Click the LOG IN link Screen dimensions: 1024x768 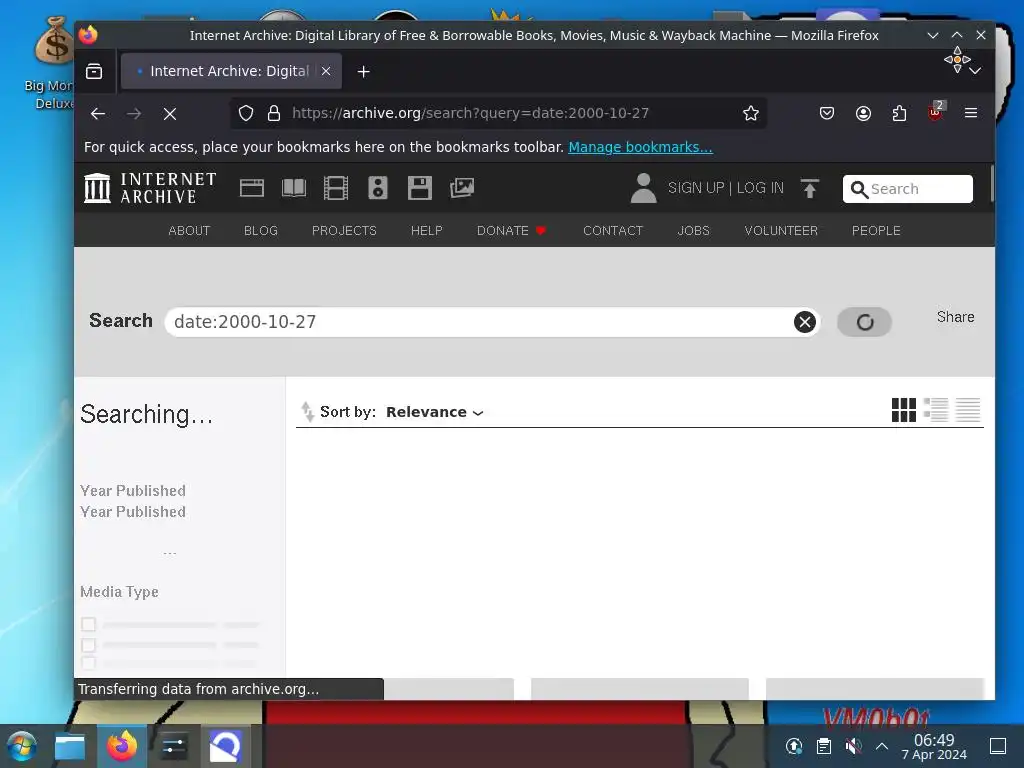coord(760,188)
